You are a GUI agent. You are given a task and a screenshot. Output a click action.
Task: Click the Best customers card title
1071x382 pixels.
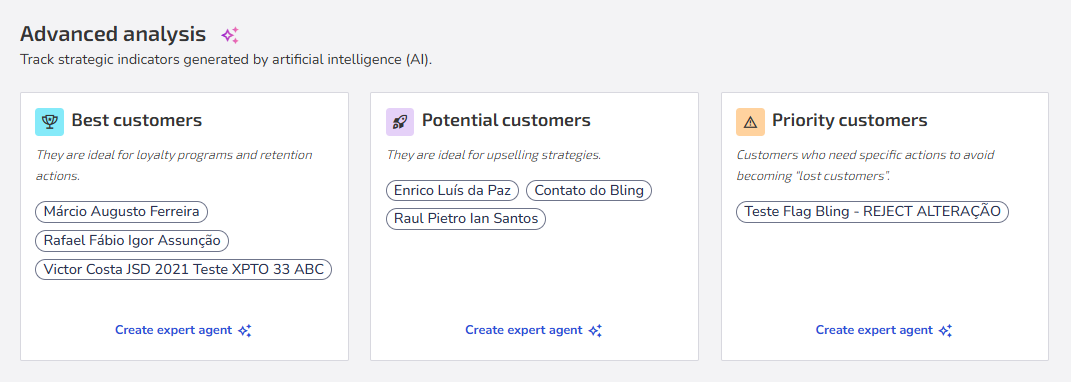pyautogui.click(x=137, y=121)
